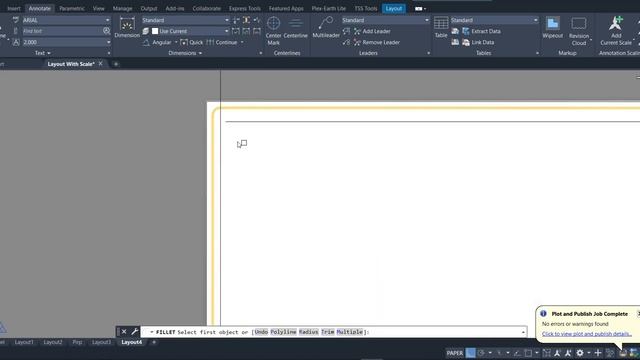Screen dimensions: 640x360
Task: Open the Annotate ribbon tab
Action: click(x=40, y=8)
